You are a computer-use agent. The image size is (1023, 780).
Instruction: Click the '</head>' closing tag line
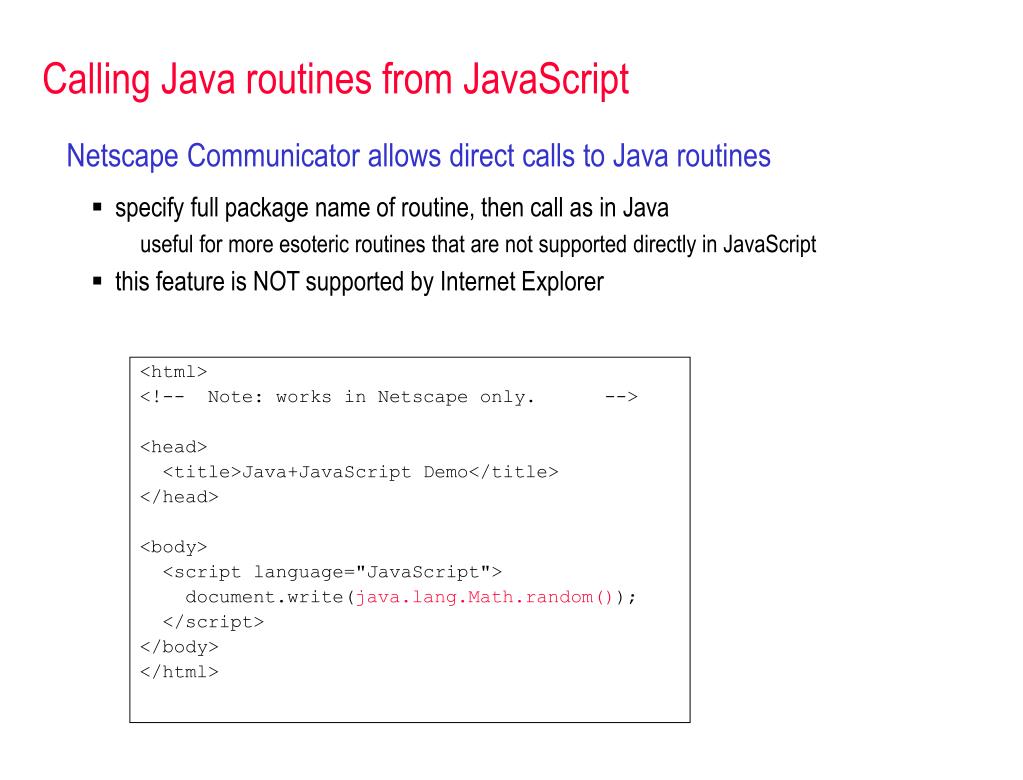pyautogui.click(x=179, y=497)
